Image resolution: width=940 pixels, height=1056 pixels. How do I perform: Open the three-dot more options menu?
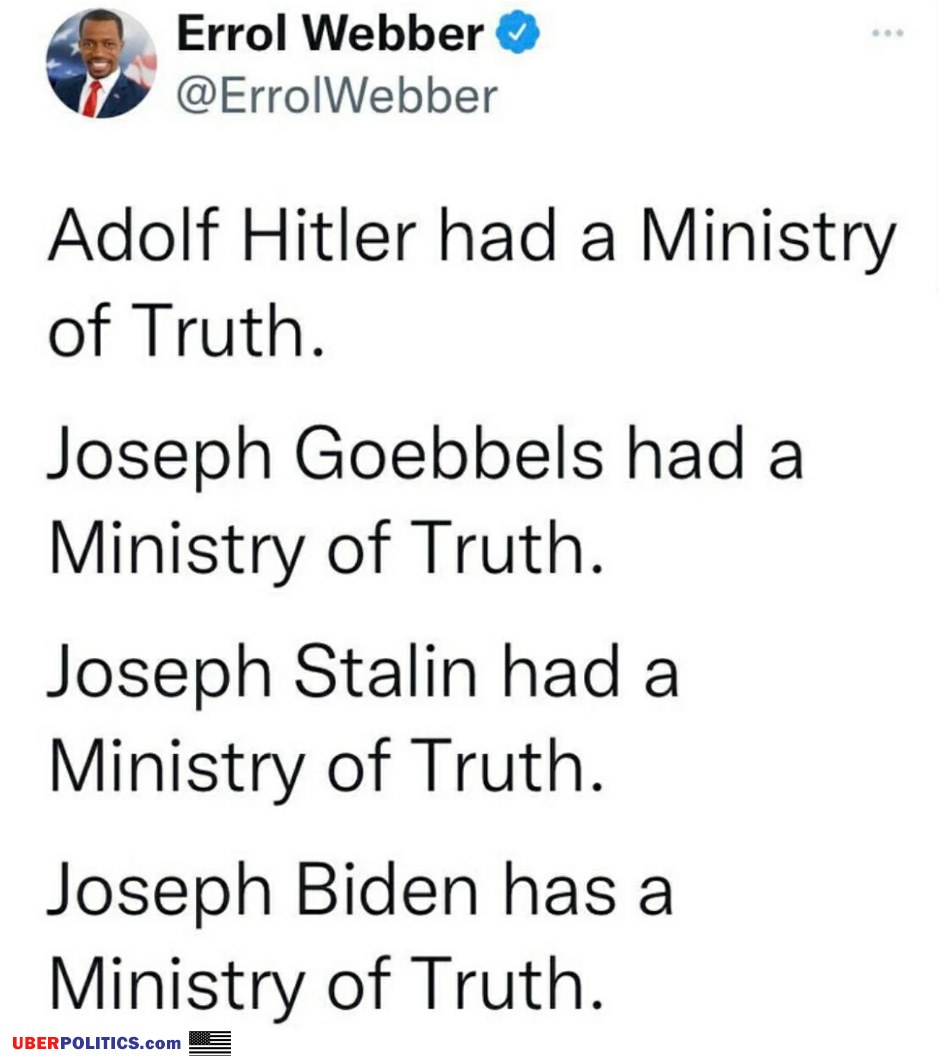click(x=887, y=34)
